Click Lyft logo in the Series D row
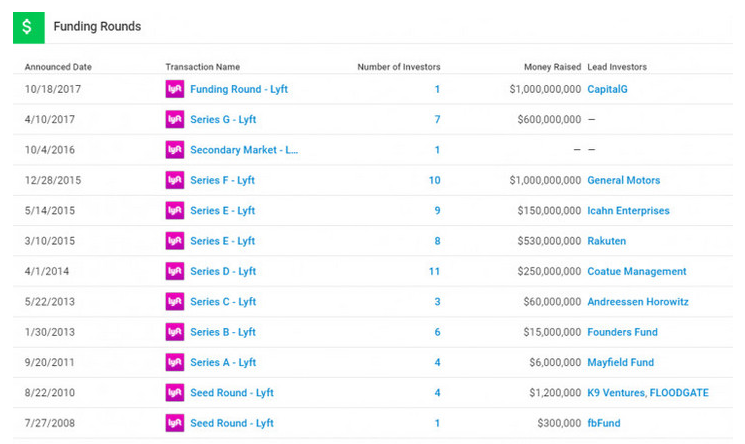This screenshot has width=745, height=444. click(x=175, y=271)
